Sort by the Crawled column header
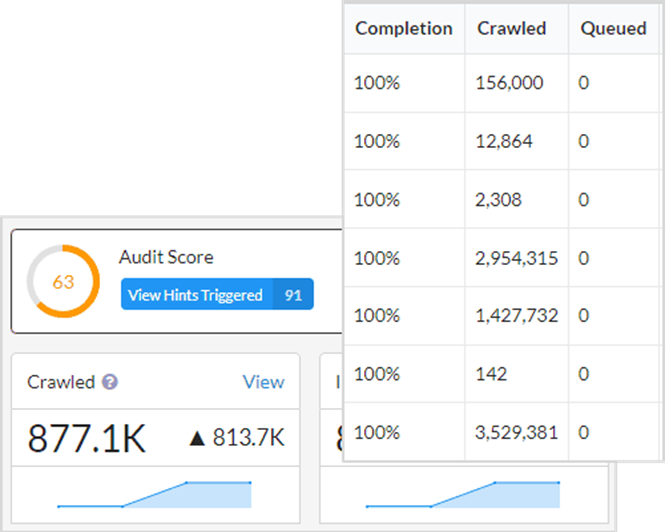 click(511, 28)
